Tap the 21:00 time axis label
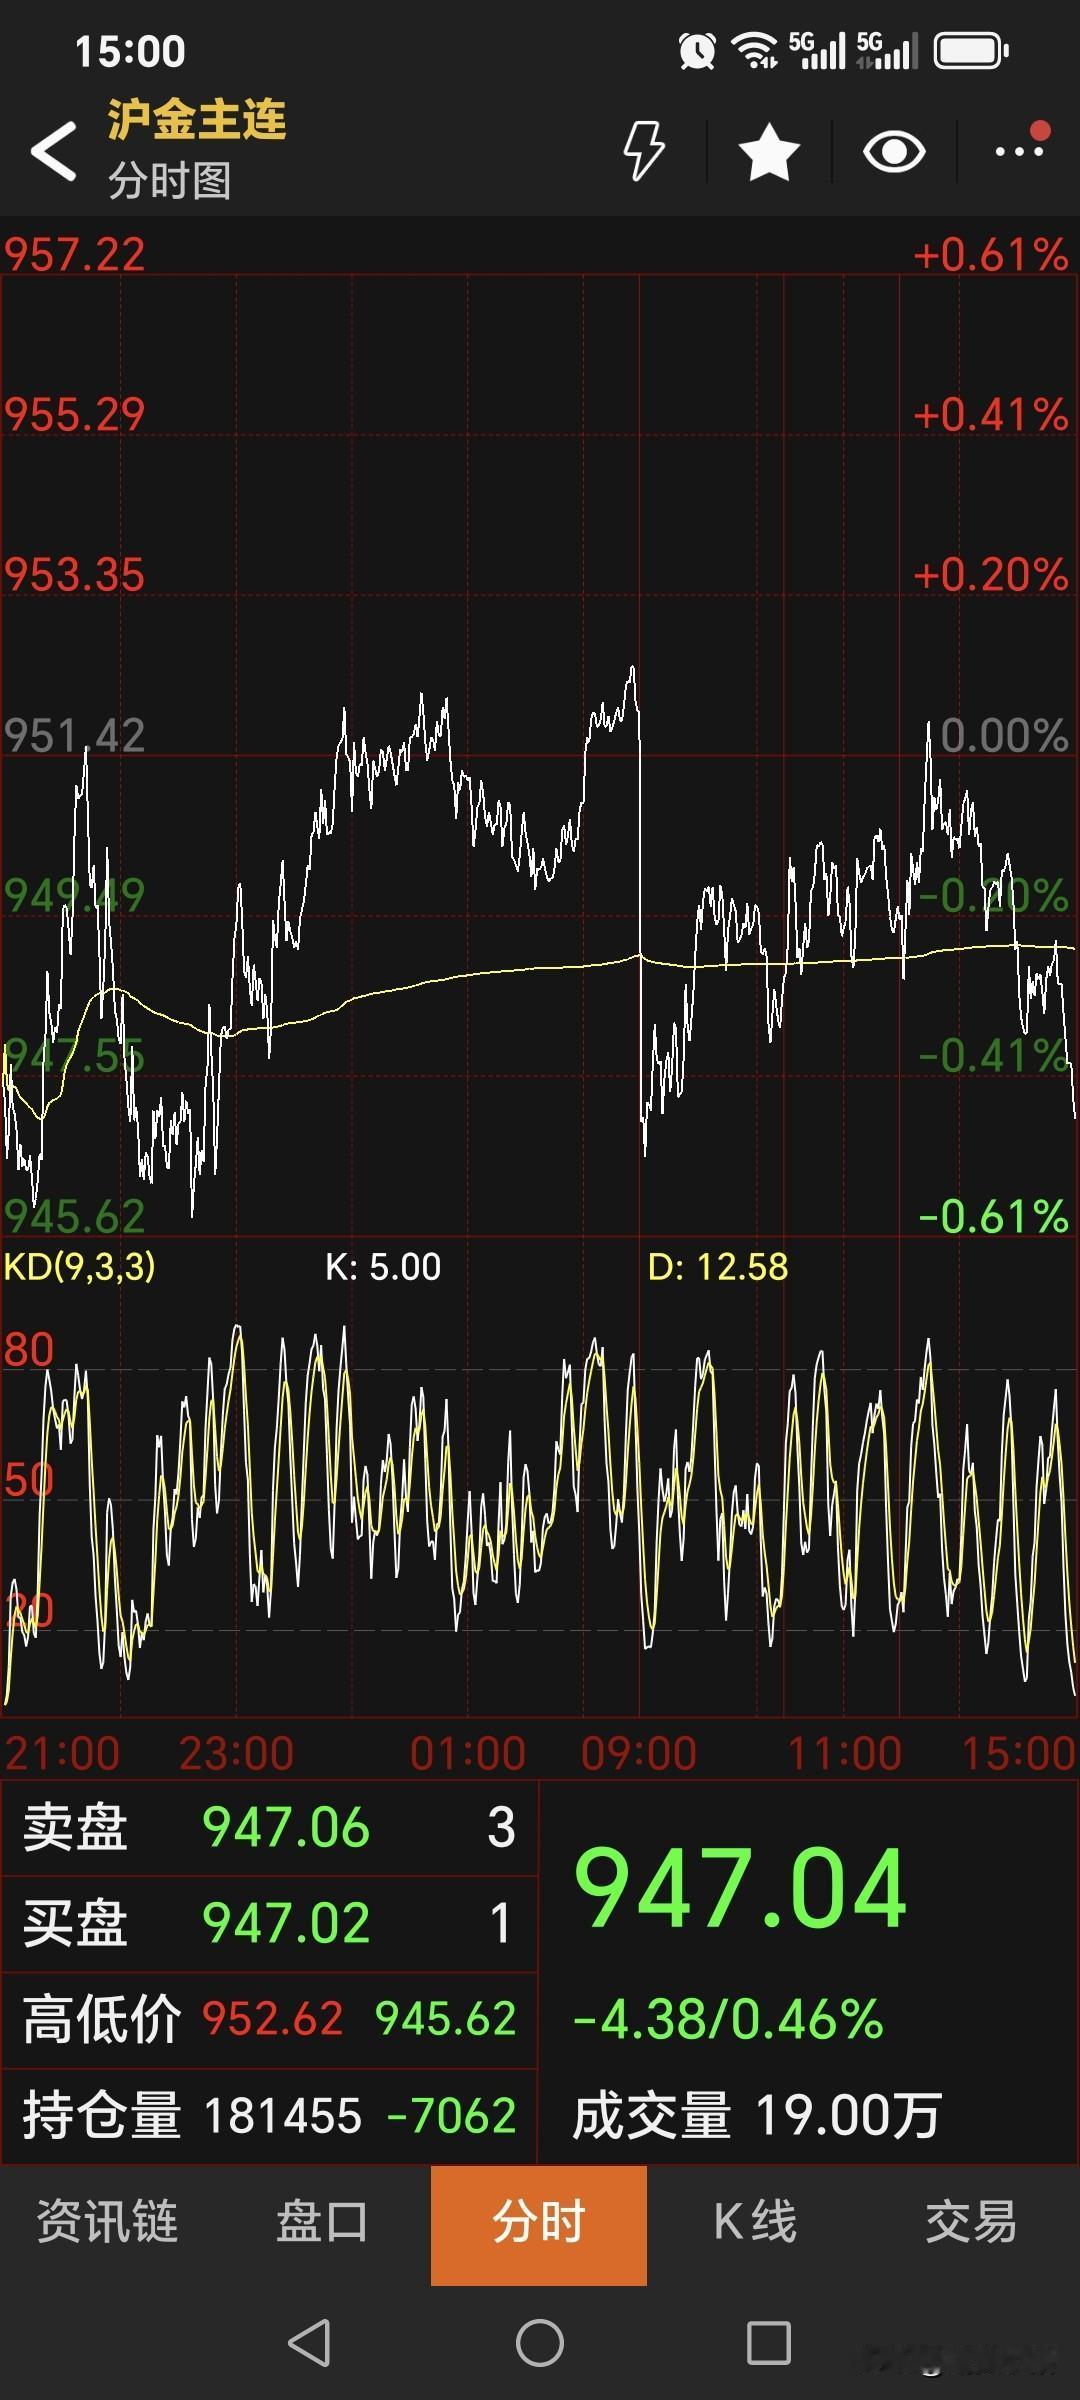1080x2400 pixels. click(62, 1753)
